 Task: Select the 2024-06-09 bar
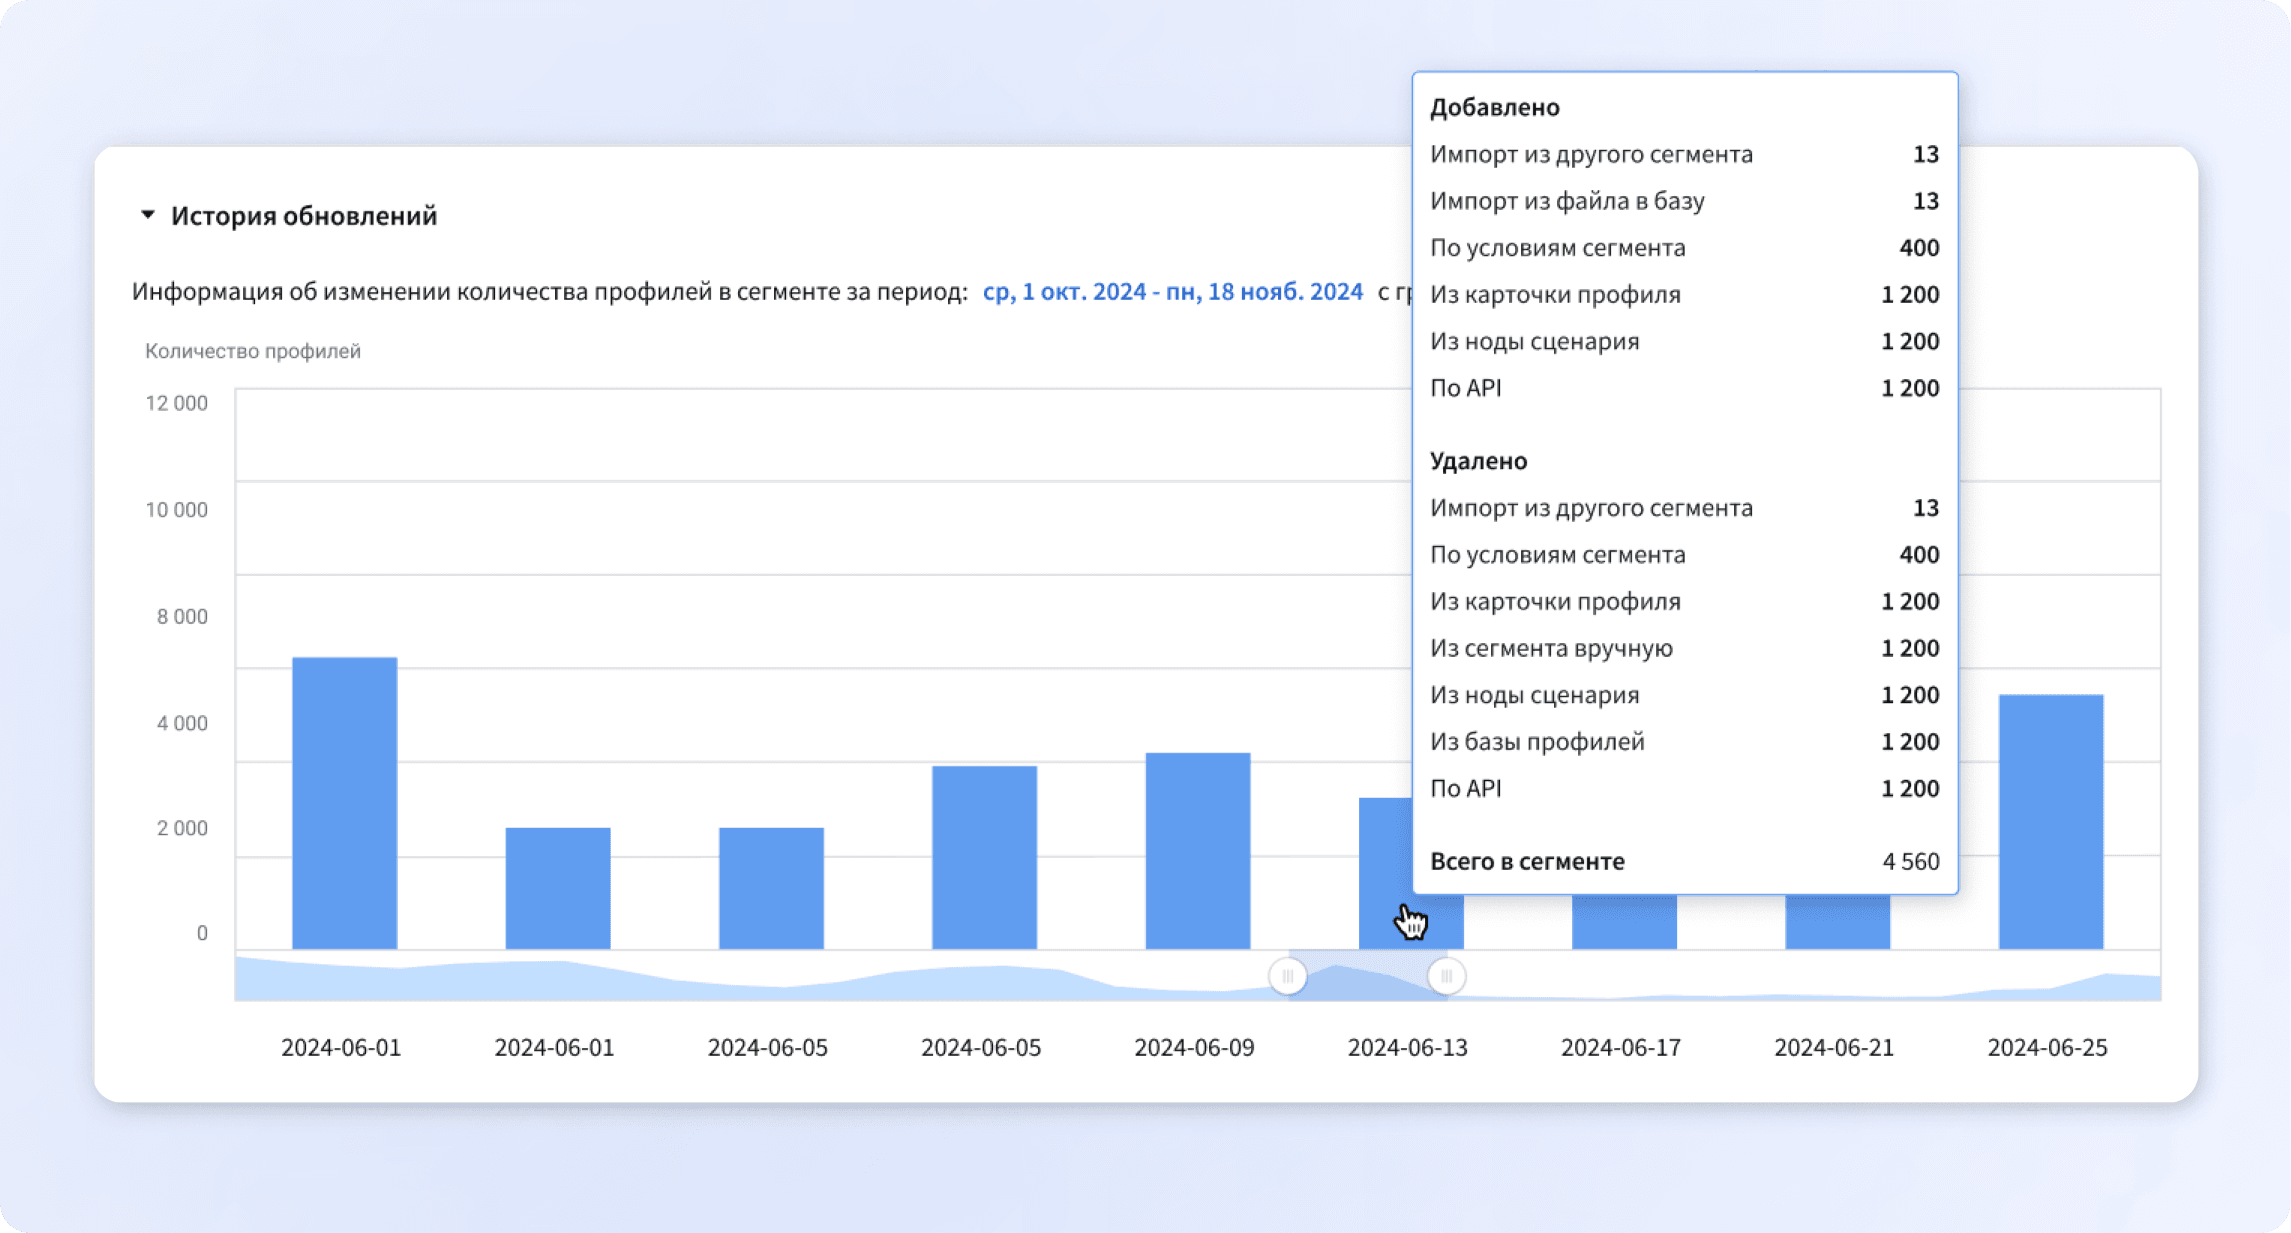point(1197,850)
